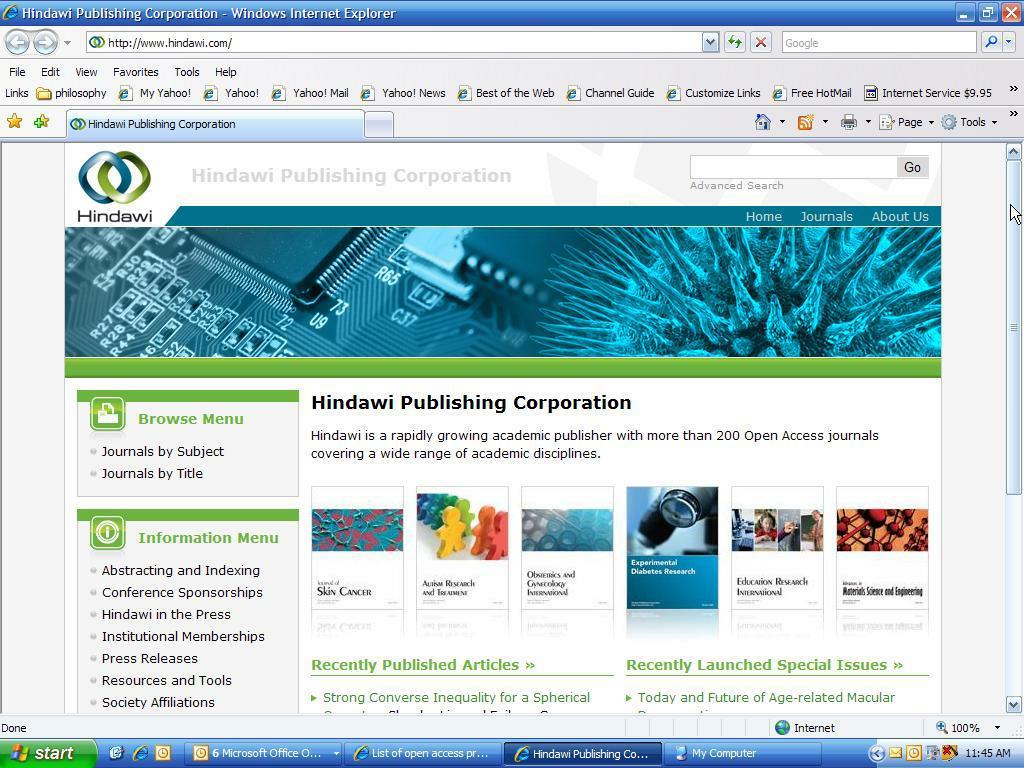Click Internet Explorer quick launch icon

[x=140, y=754]
